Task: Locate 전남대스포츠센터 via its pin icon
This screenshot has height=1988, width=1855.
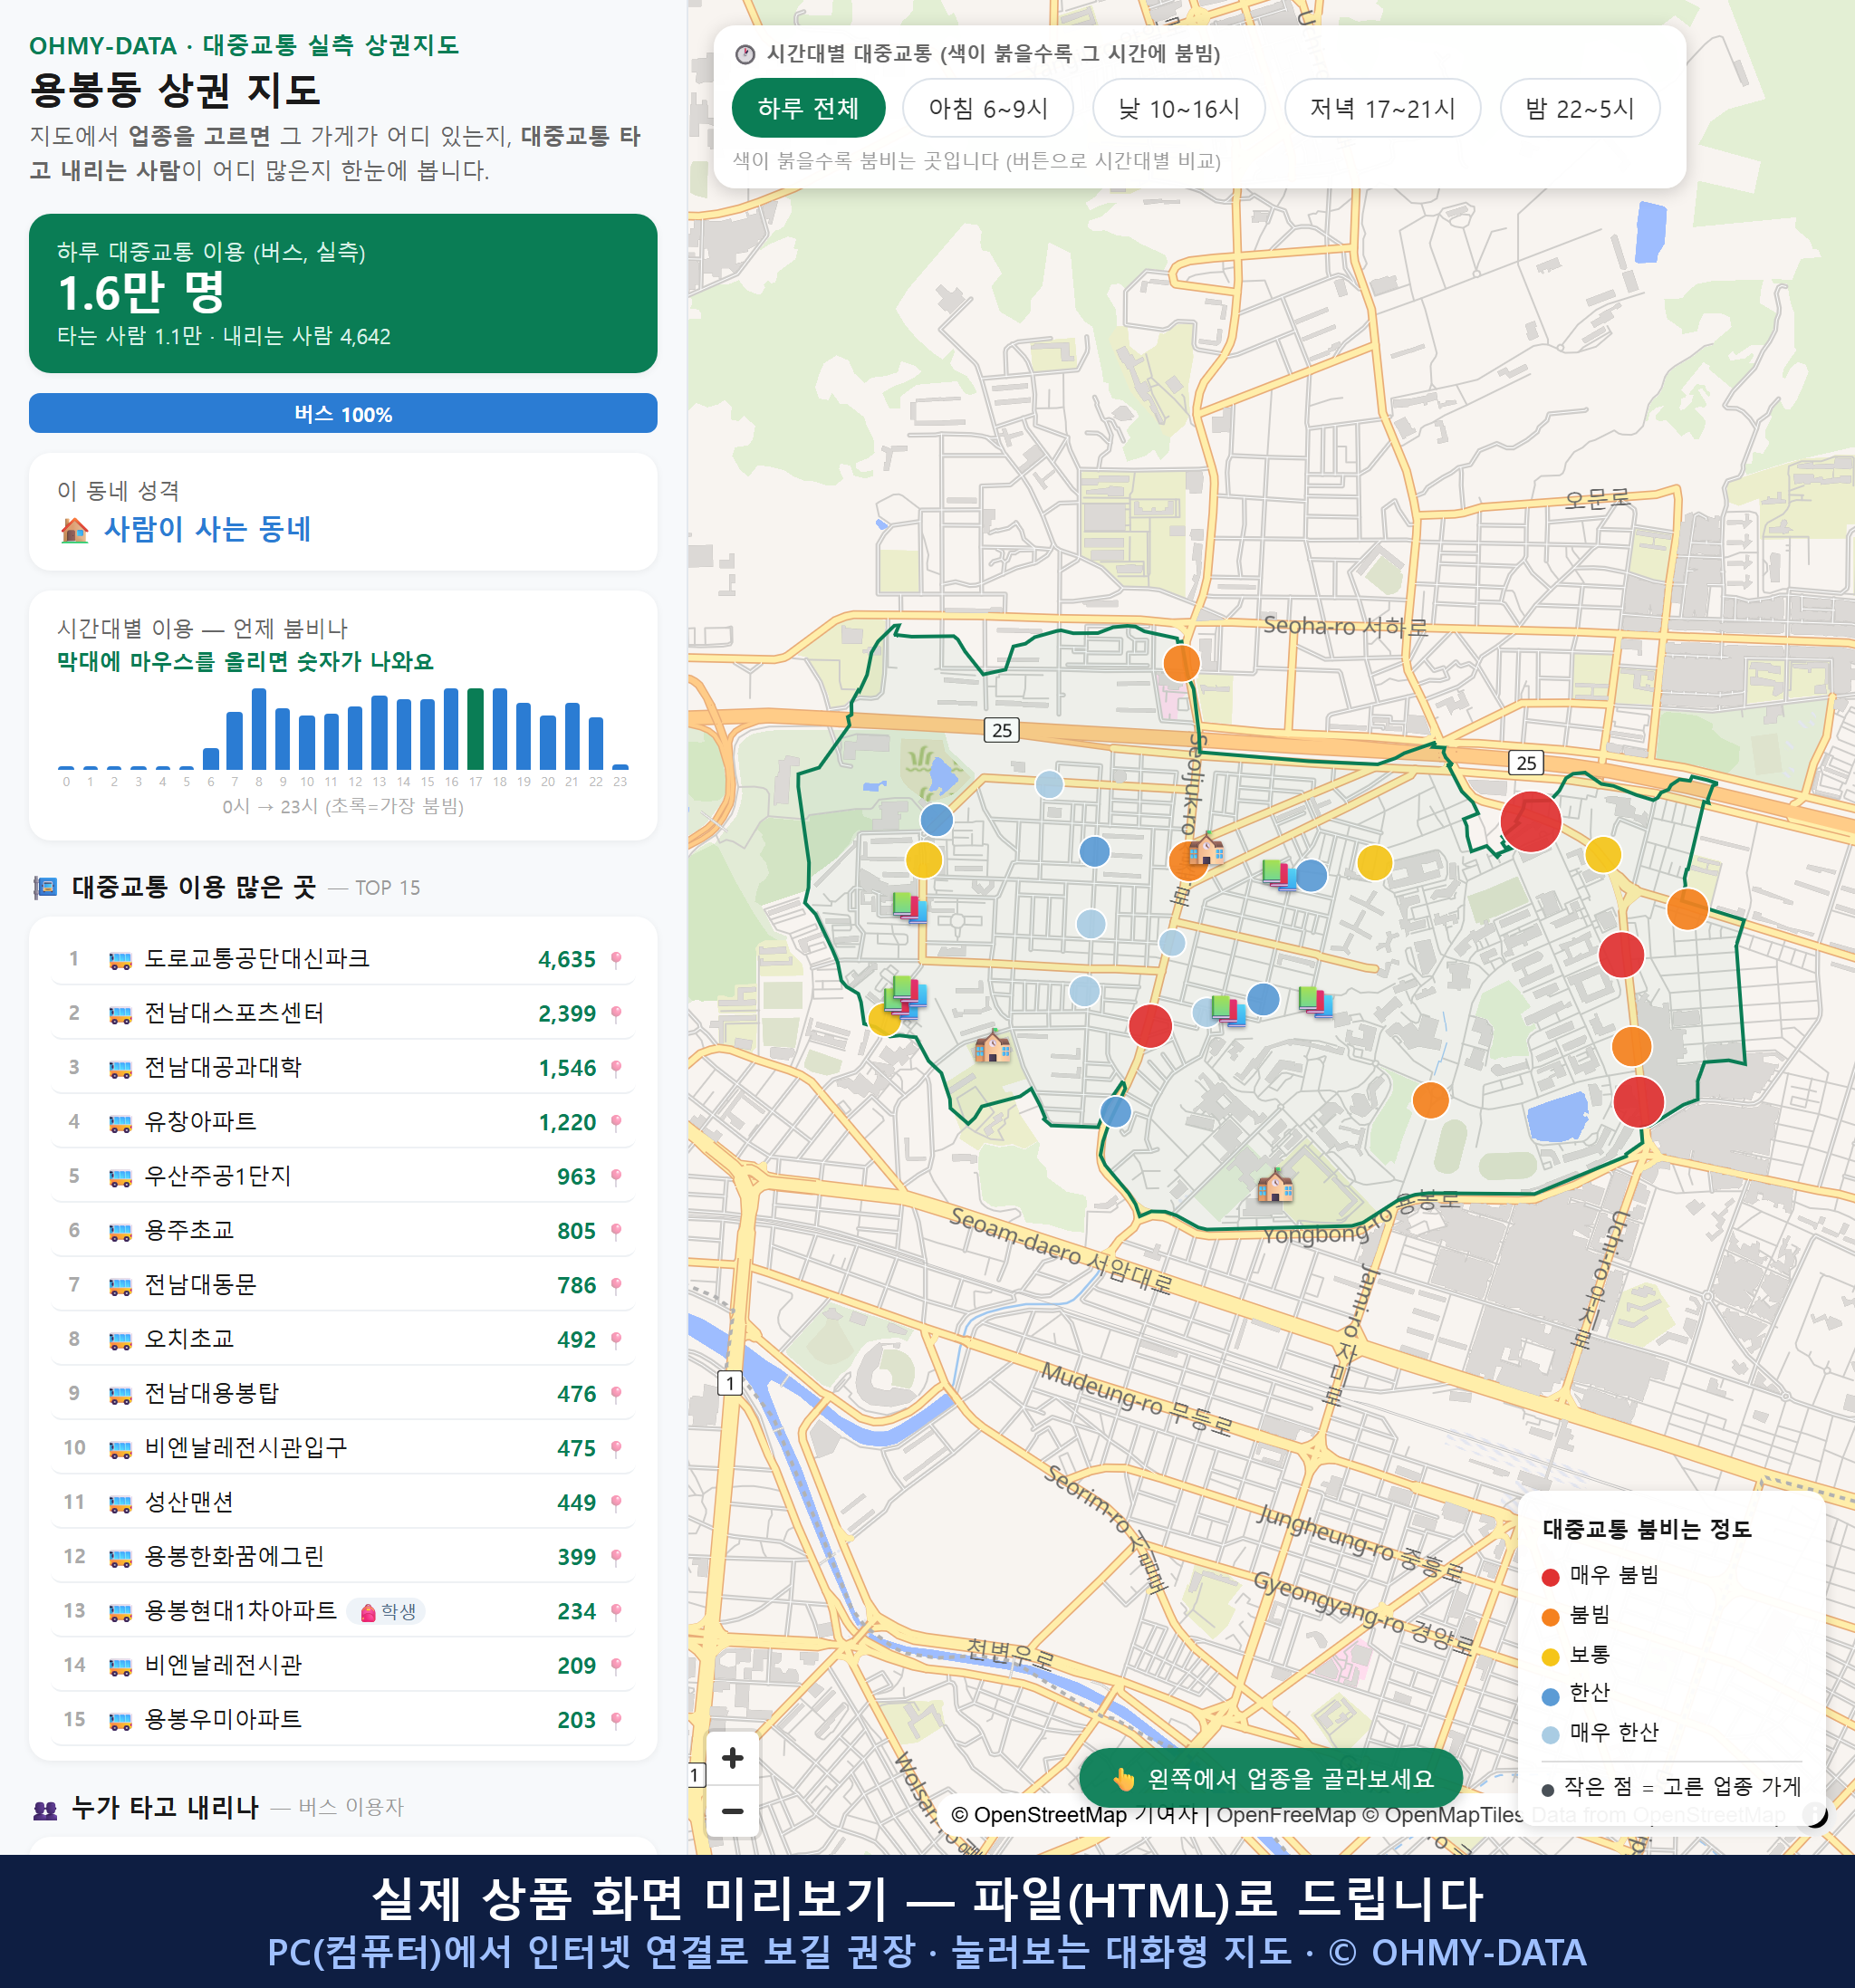Action: click(x=616, y=1014)
